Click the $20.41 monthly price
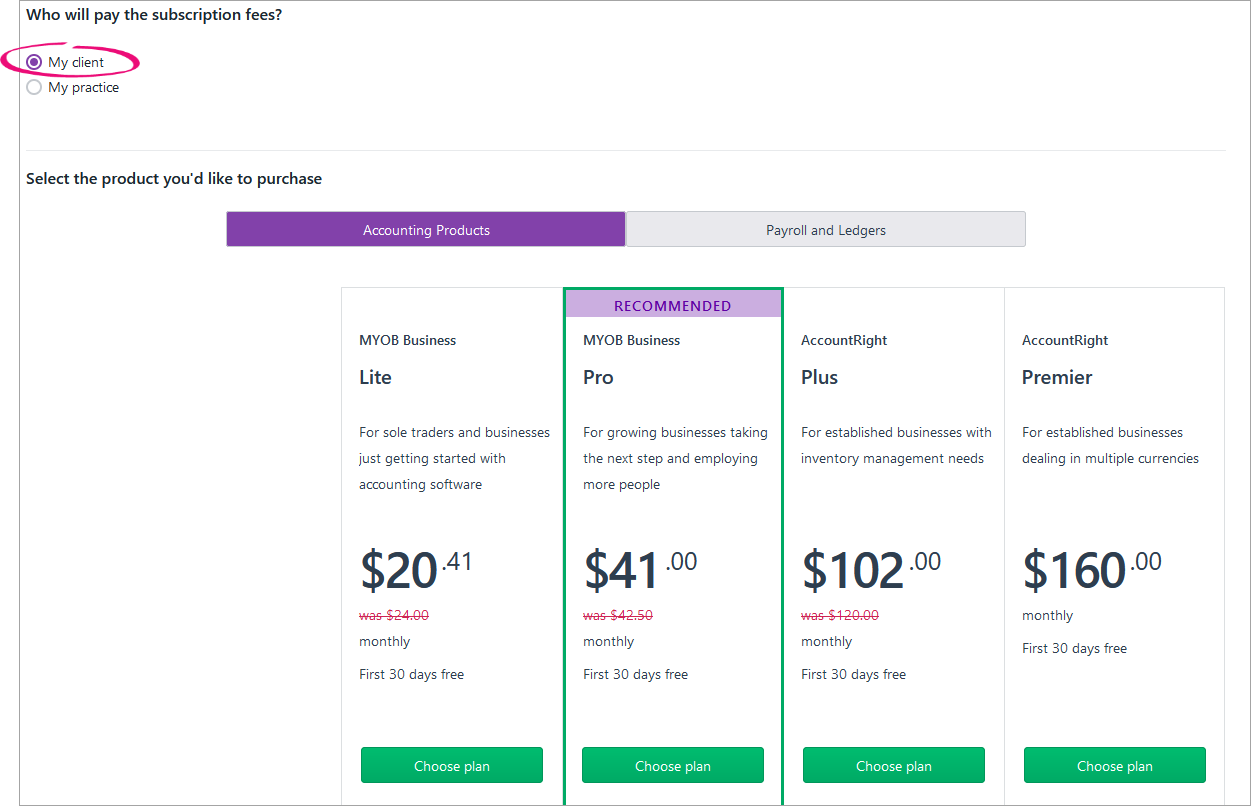 [415, 570]
